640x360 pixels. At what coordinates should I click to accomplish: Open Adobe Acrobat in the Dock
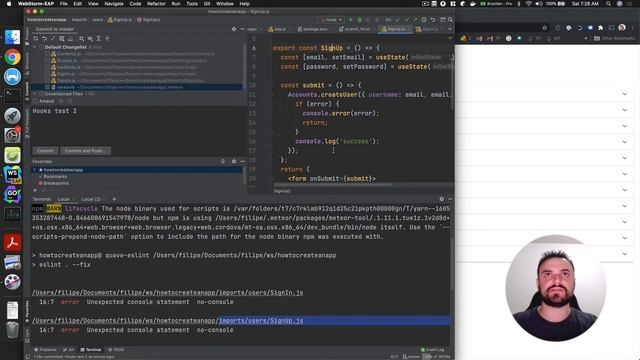[x=12, y=242]
